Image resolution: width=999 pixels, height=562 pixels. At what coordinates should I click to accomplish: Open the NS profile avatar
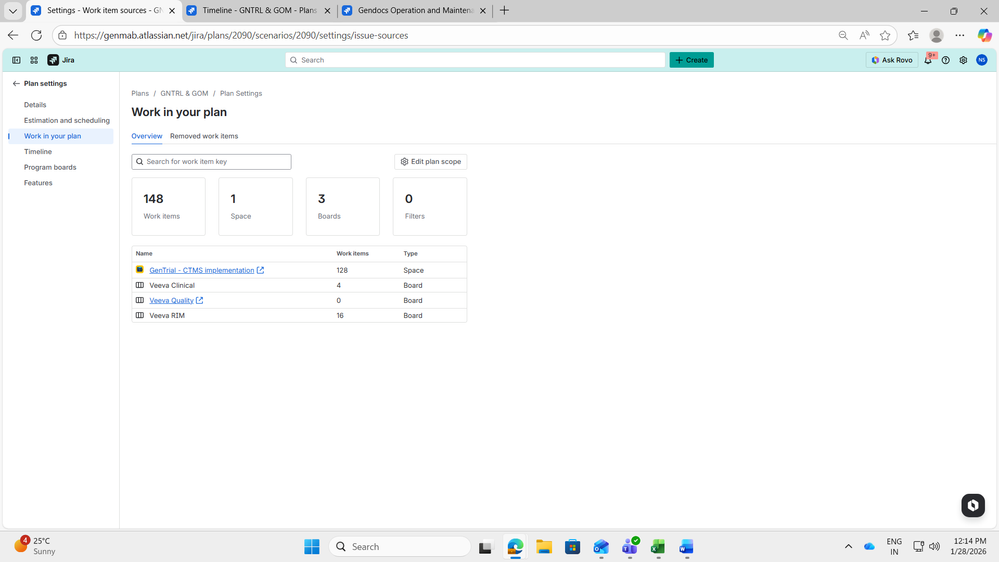pos(982,60)
